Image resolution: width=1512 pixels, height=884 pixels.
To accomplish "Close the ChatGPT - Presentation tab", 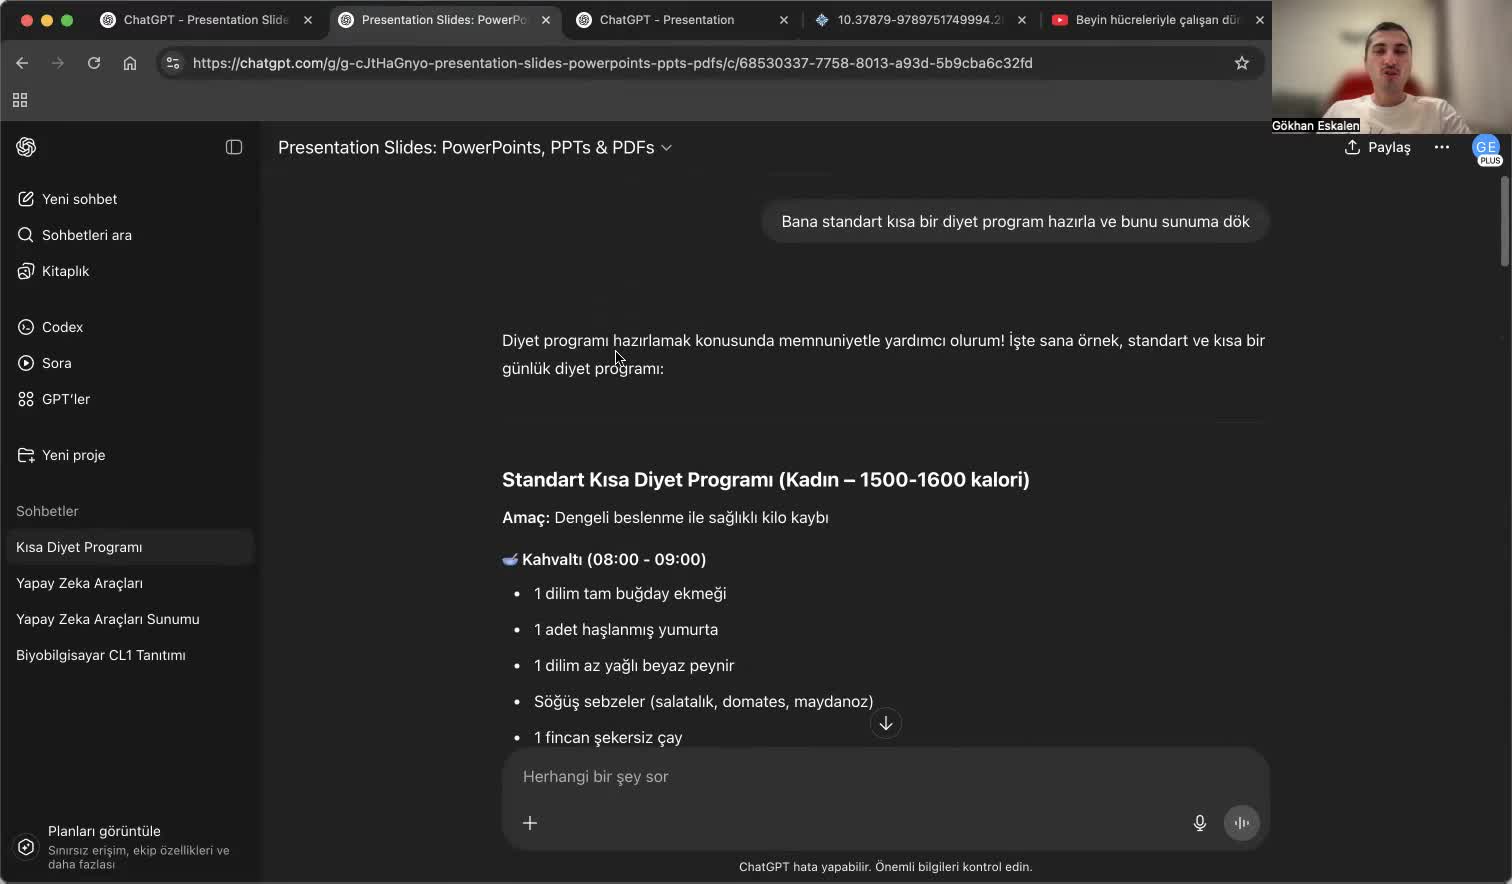I will tap(784, 20).
